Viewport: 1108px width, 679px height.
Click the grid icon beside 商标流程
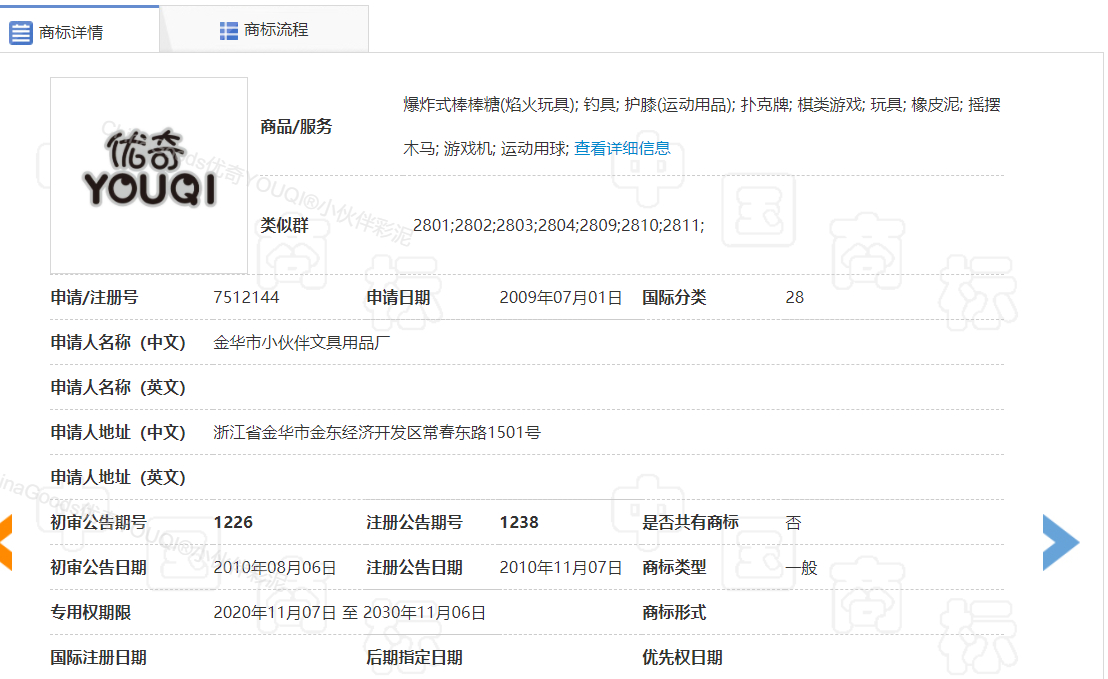[x=229, y=30]
